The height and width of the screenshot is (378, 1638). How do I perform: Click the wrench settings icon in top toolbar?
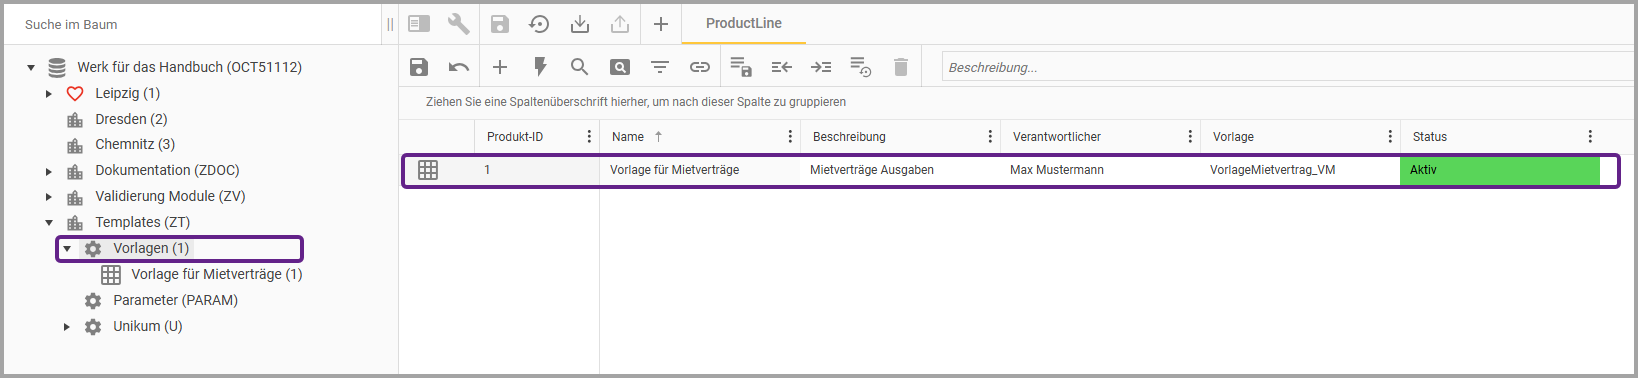[459, 24]
